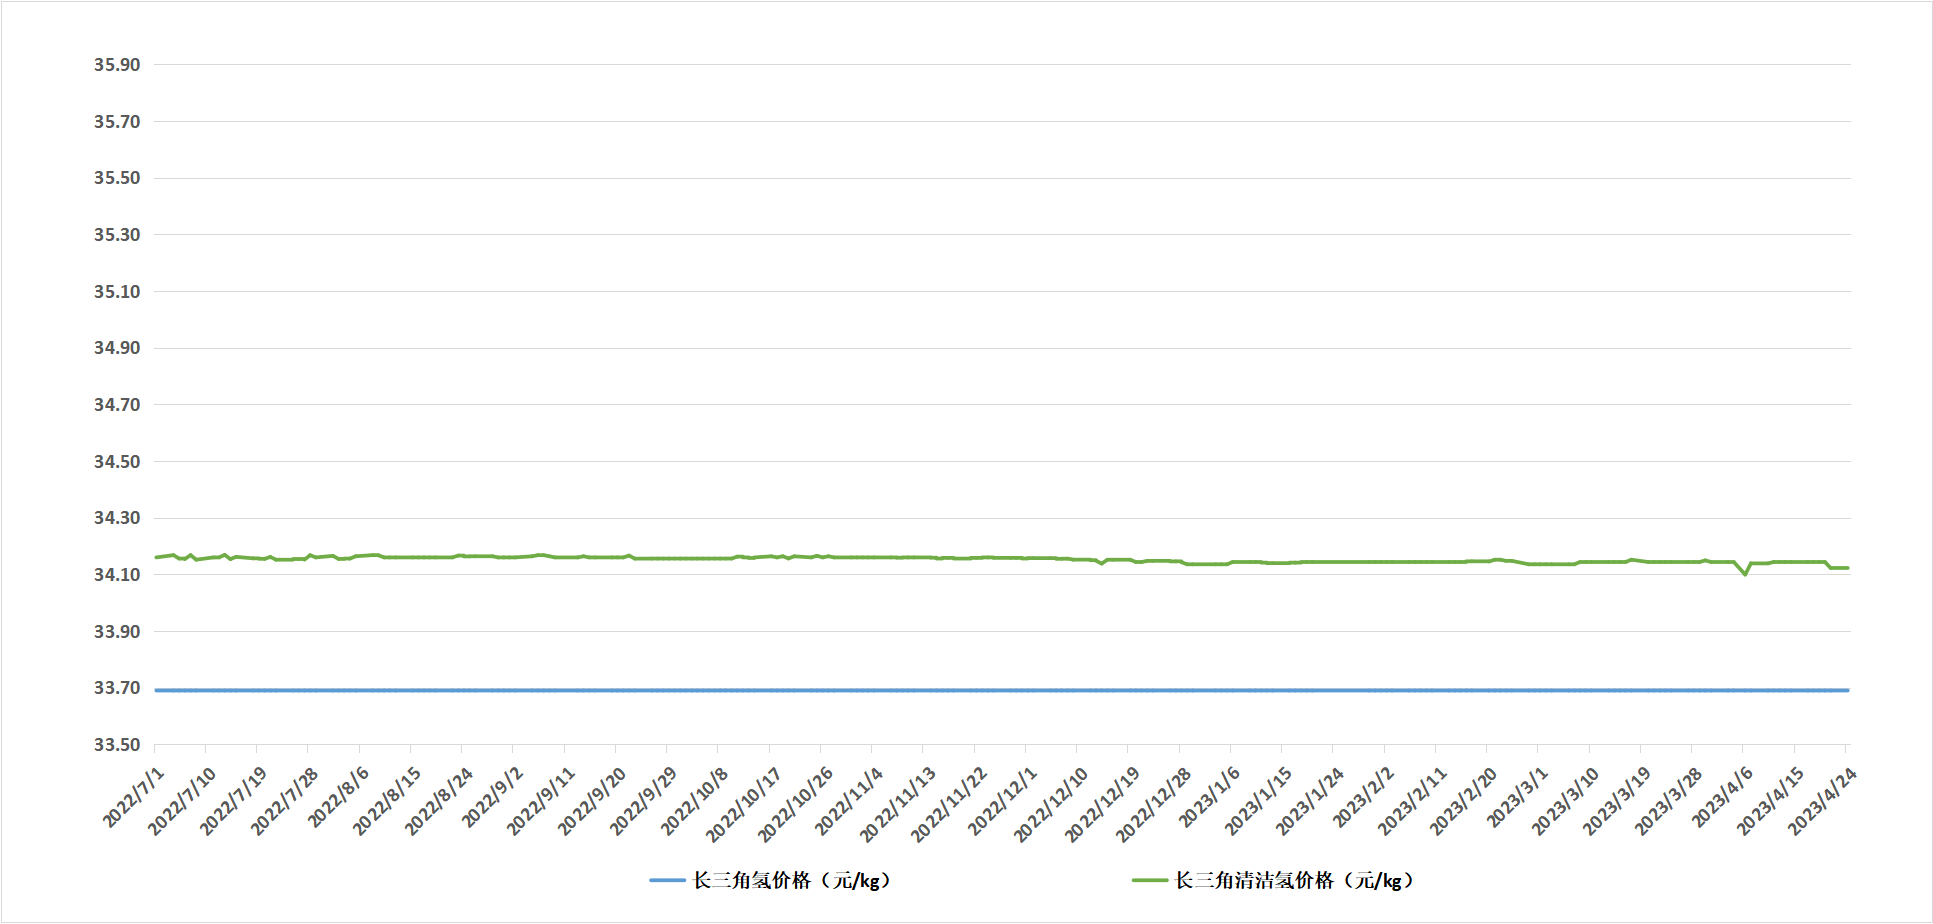Click x-axis date 2022/10/8
Viewport: 1933px width, 924px height.
coord(695,802)
